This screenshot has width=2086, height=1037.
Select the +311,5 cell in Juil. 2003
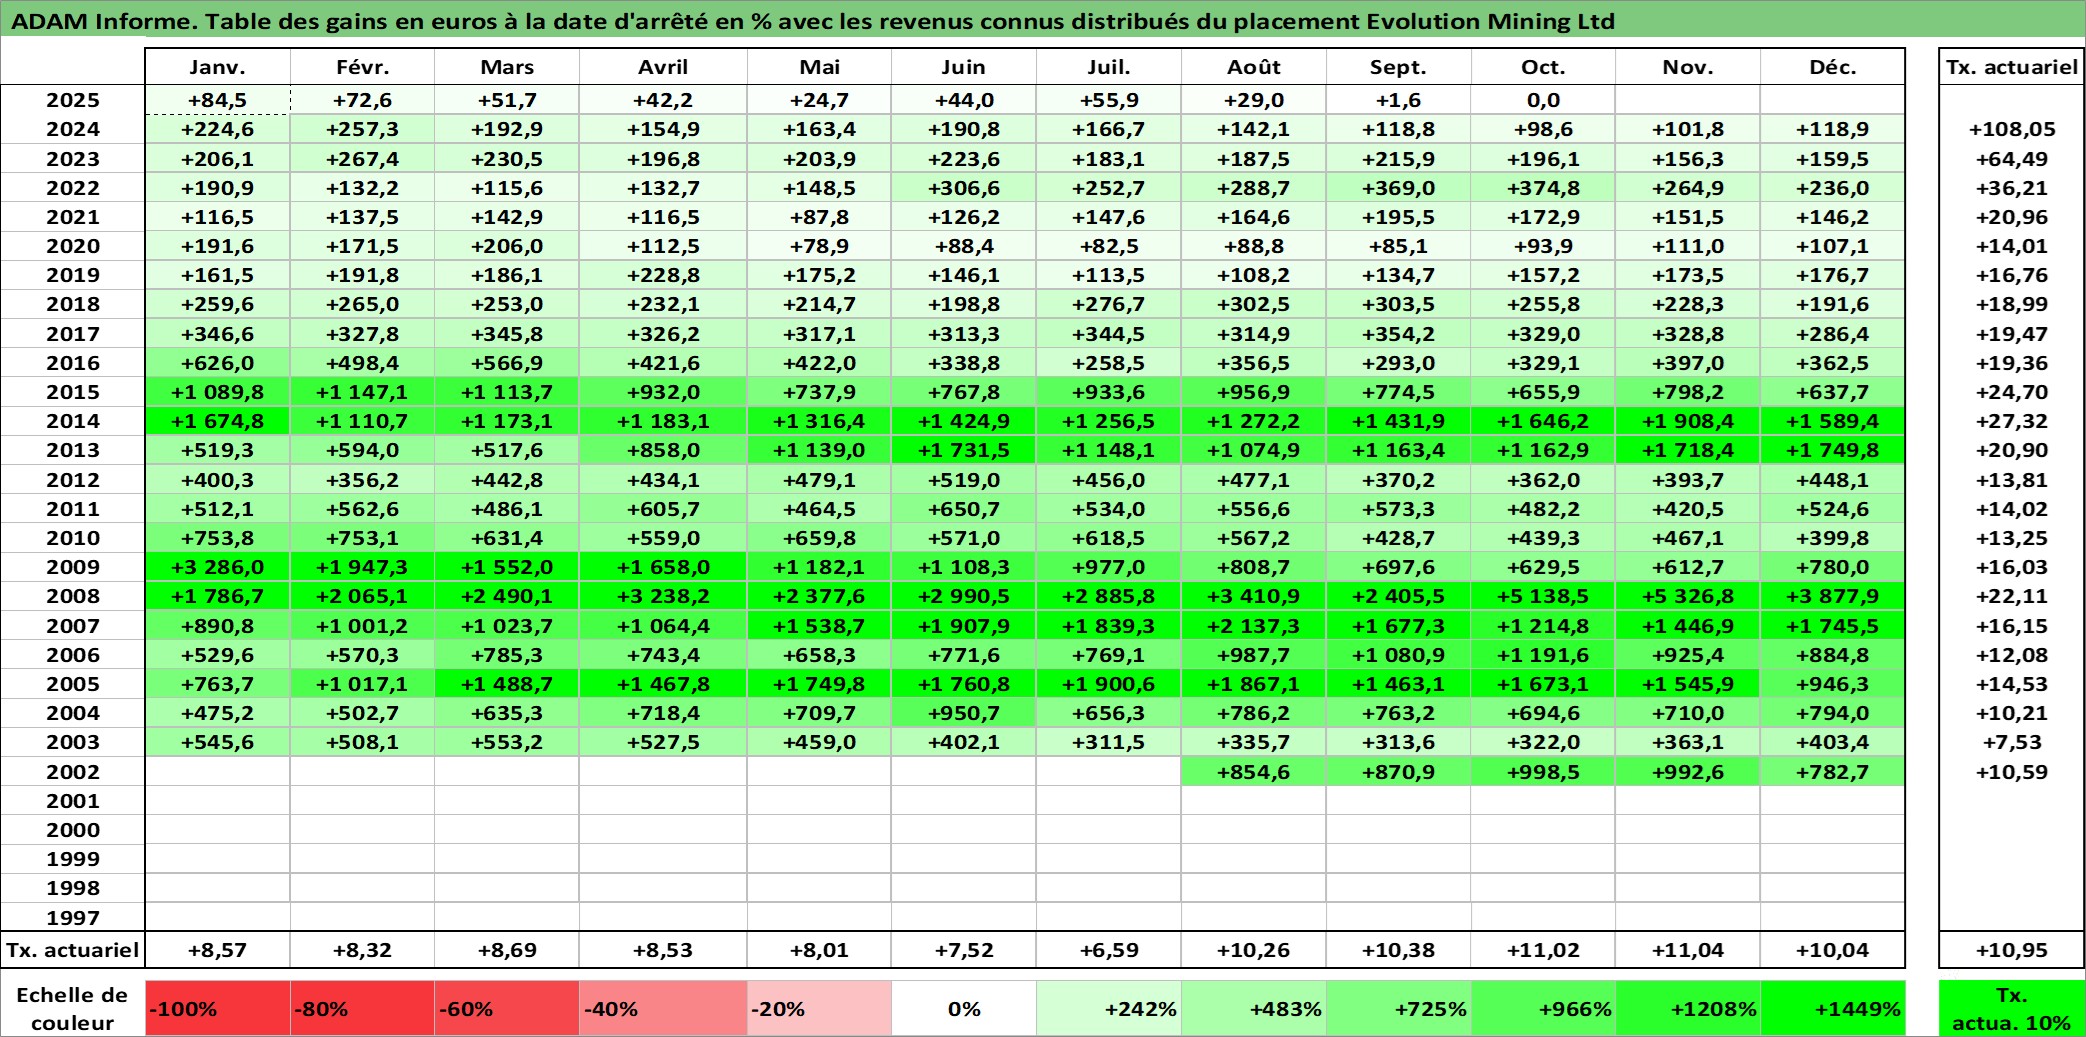click(x=1108, y=742)
